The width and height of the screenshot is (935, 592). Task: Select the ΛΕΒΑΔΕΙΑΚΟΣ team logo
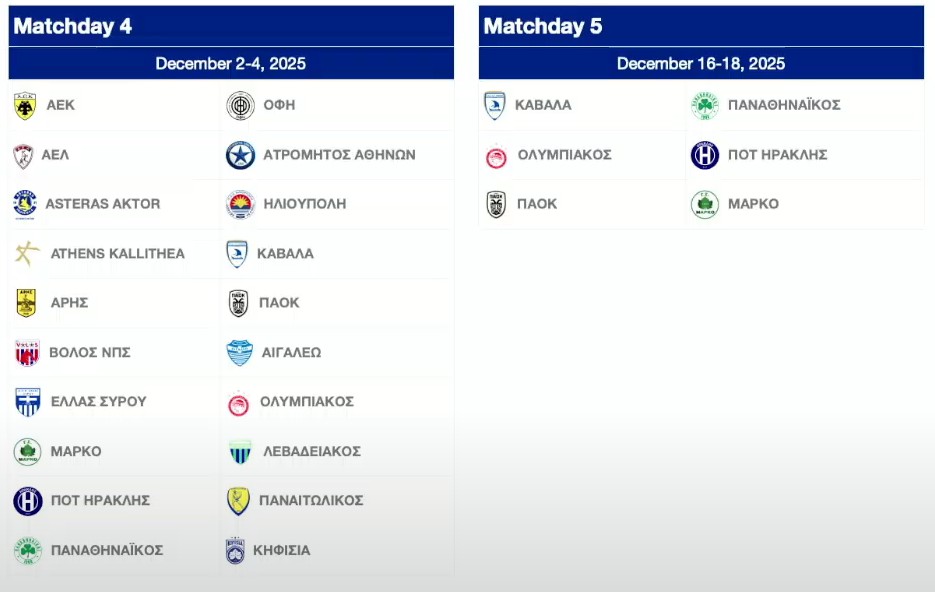click(240, 452)
